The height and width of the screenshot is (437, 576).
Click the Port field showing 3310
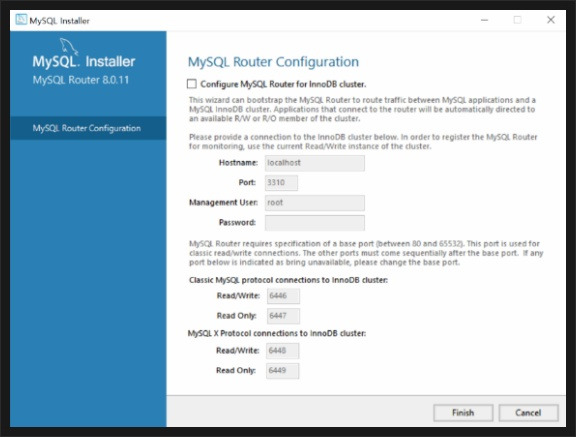click(x=281, y=183)
